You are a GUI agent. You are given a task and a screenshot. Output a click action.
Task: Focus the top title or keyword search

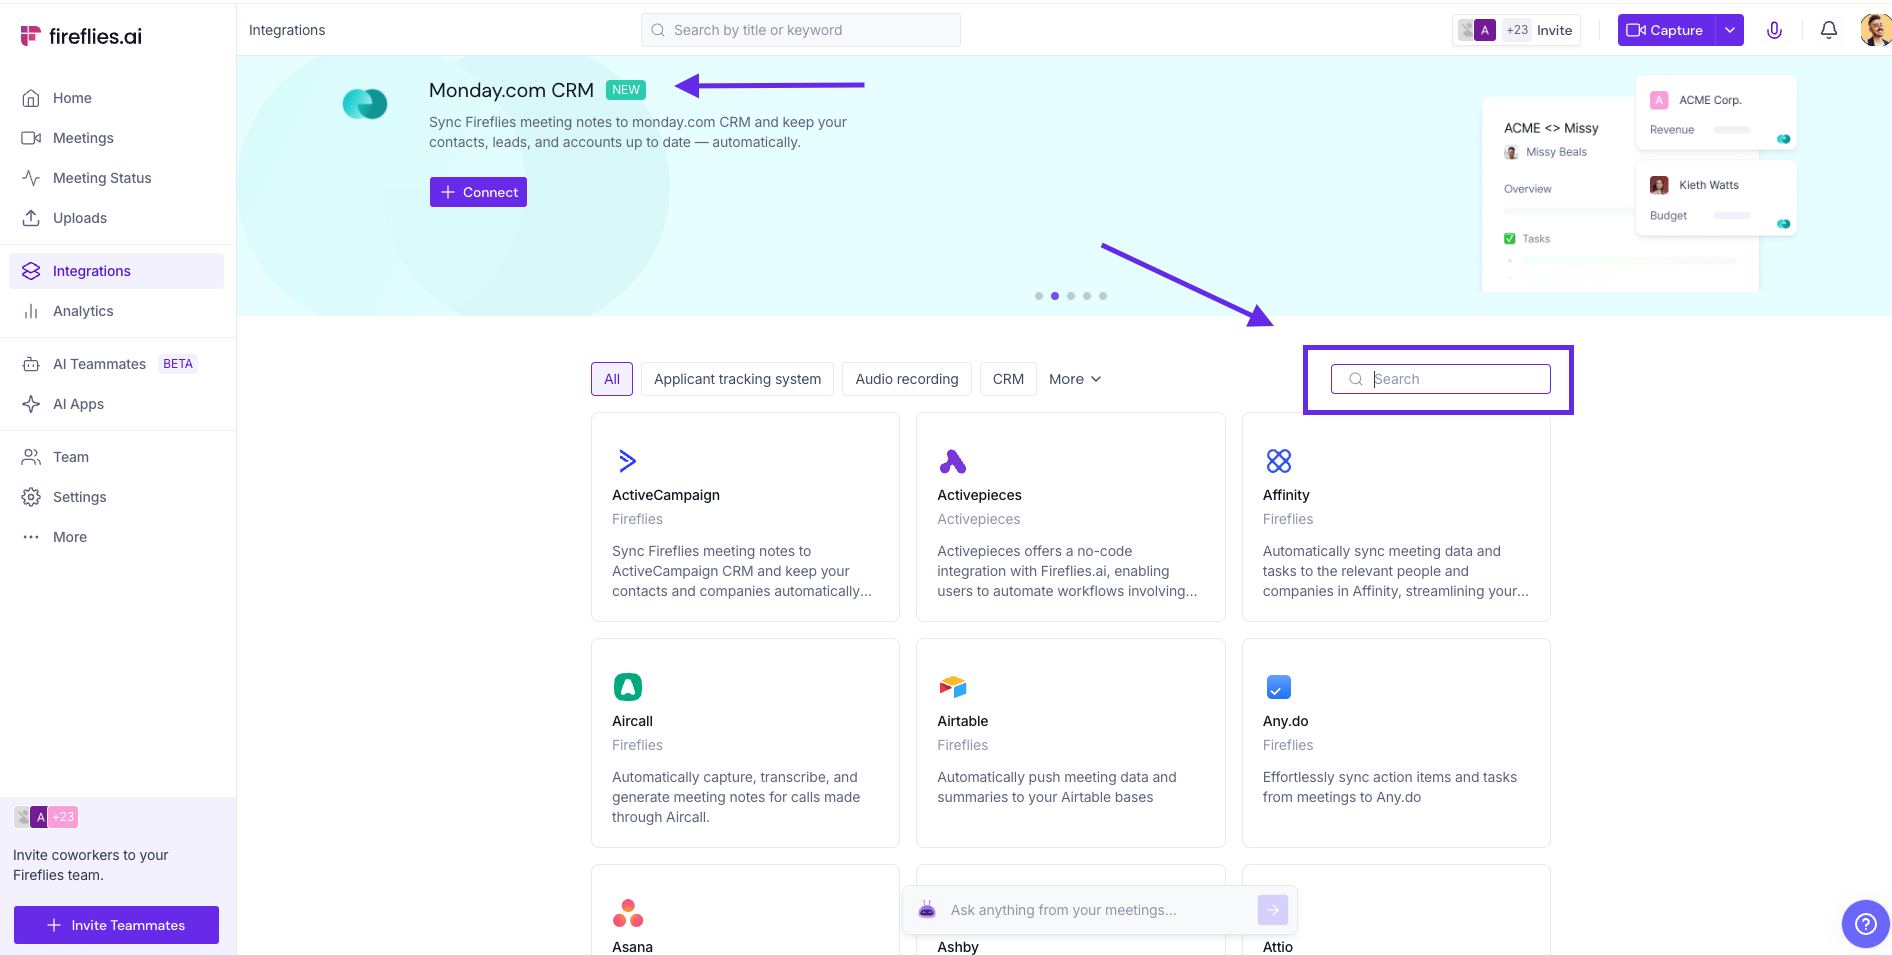click(x=801, y=30)
